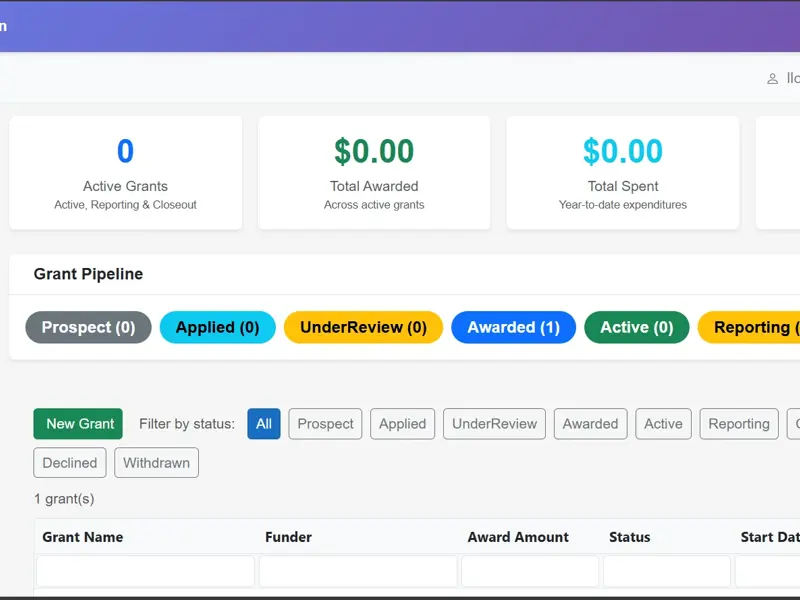Screen dimensions: 800x600
Task: Filter grants by Applied status
Action: click(x=403, y=423)
